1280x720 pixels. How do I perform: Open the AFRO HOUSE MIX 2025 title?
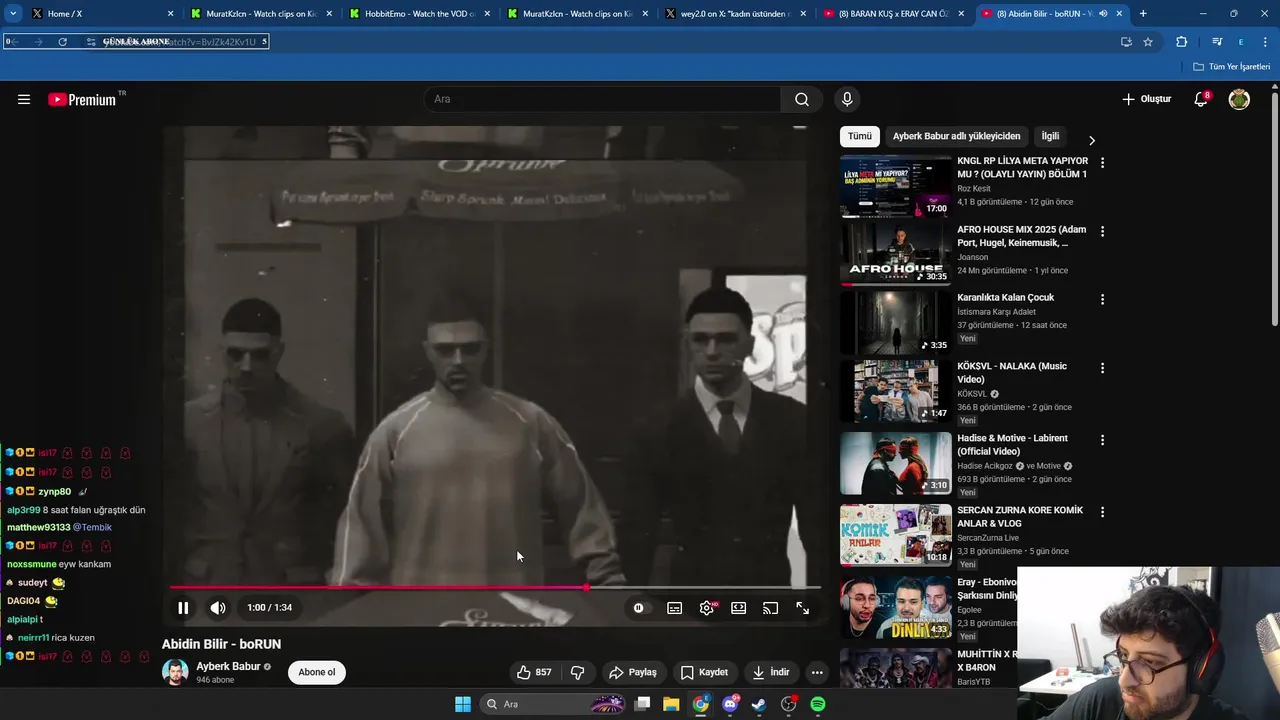point(1021,236)
